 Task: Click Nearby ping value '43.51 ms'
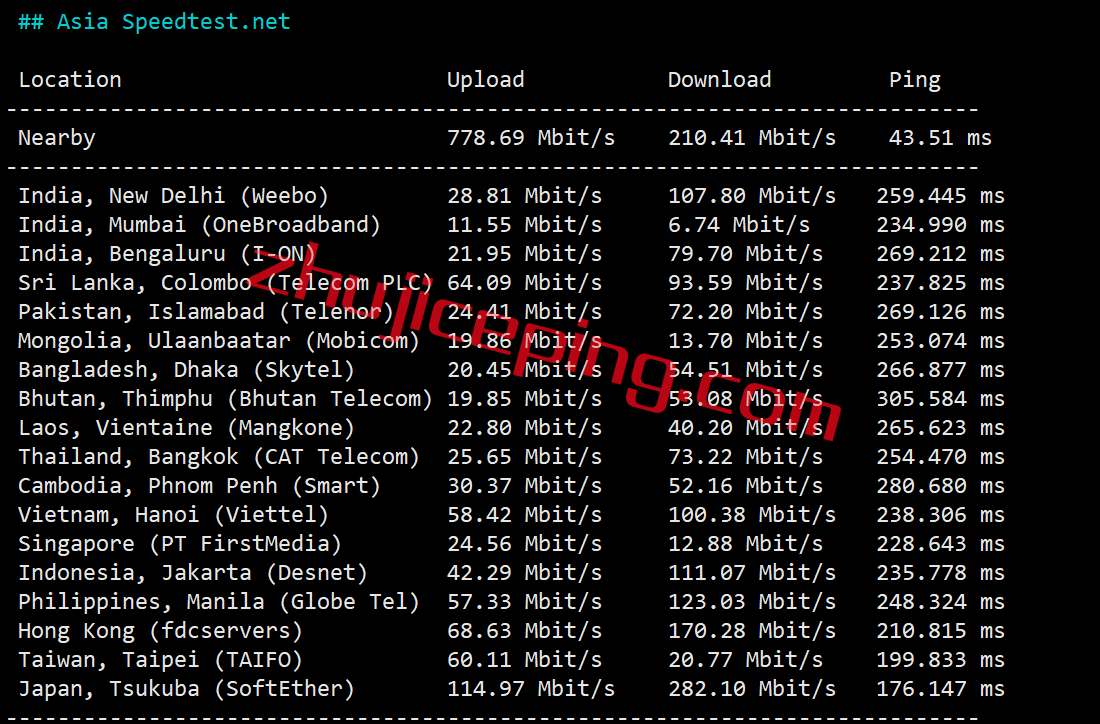(x=940, y=138)
